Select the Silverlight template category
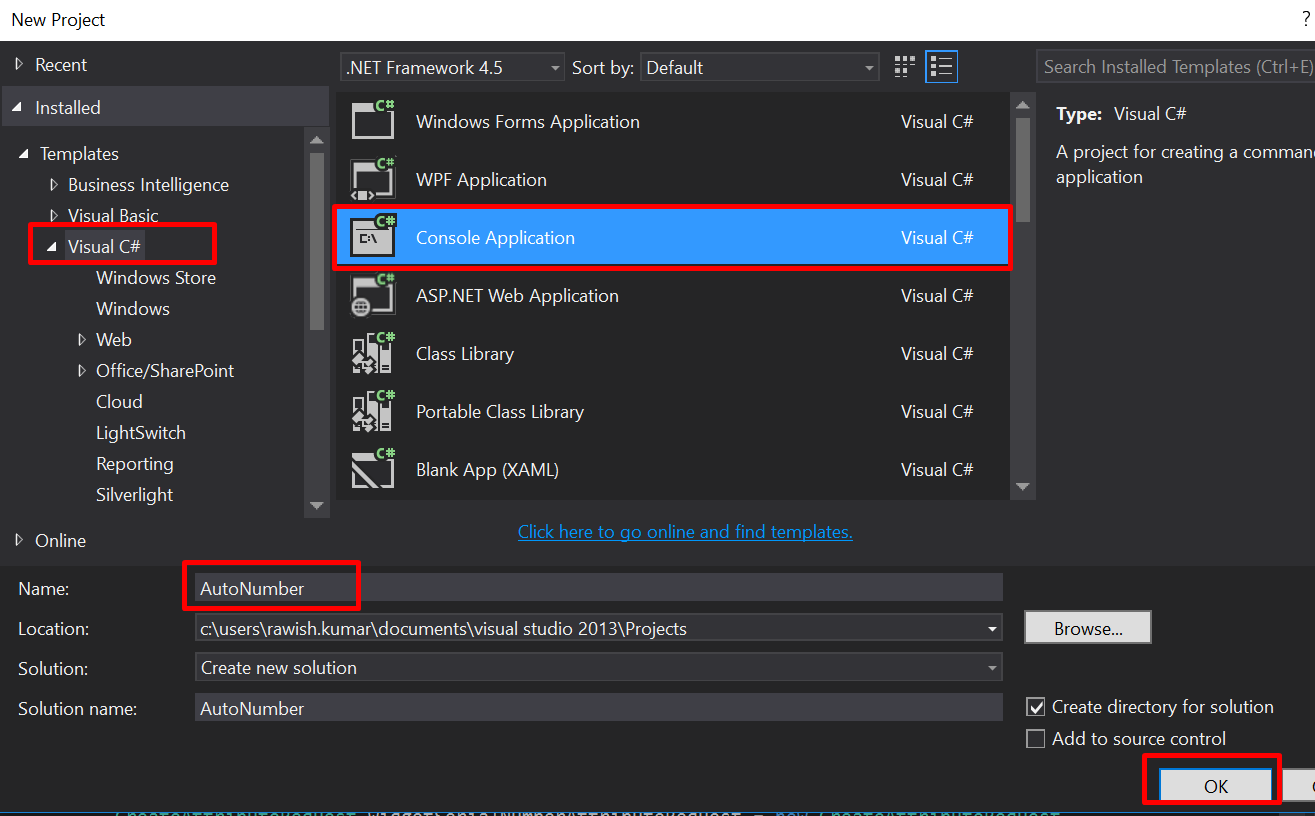This screenshot has height=816, width=1315. pos(134,495)
